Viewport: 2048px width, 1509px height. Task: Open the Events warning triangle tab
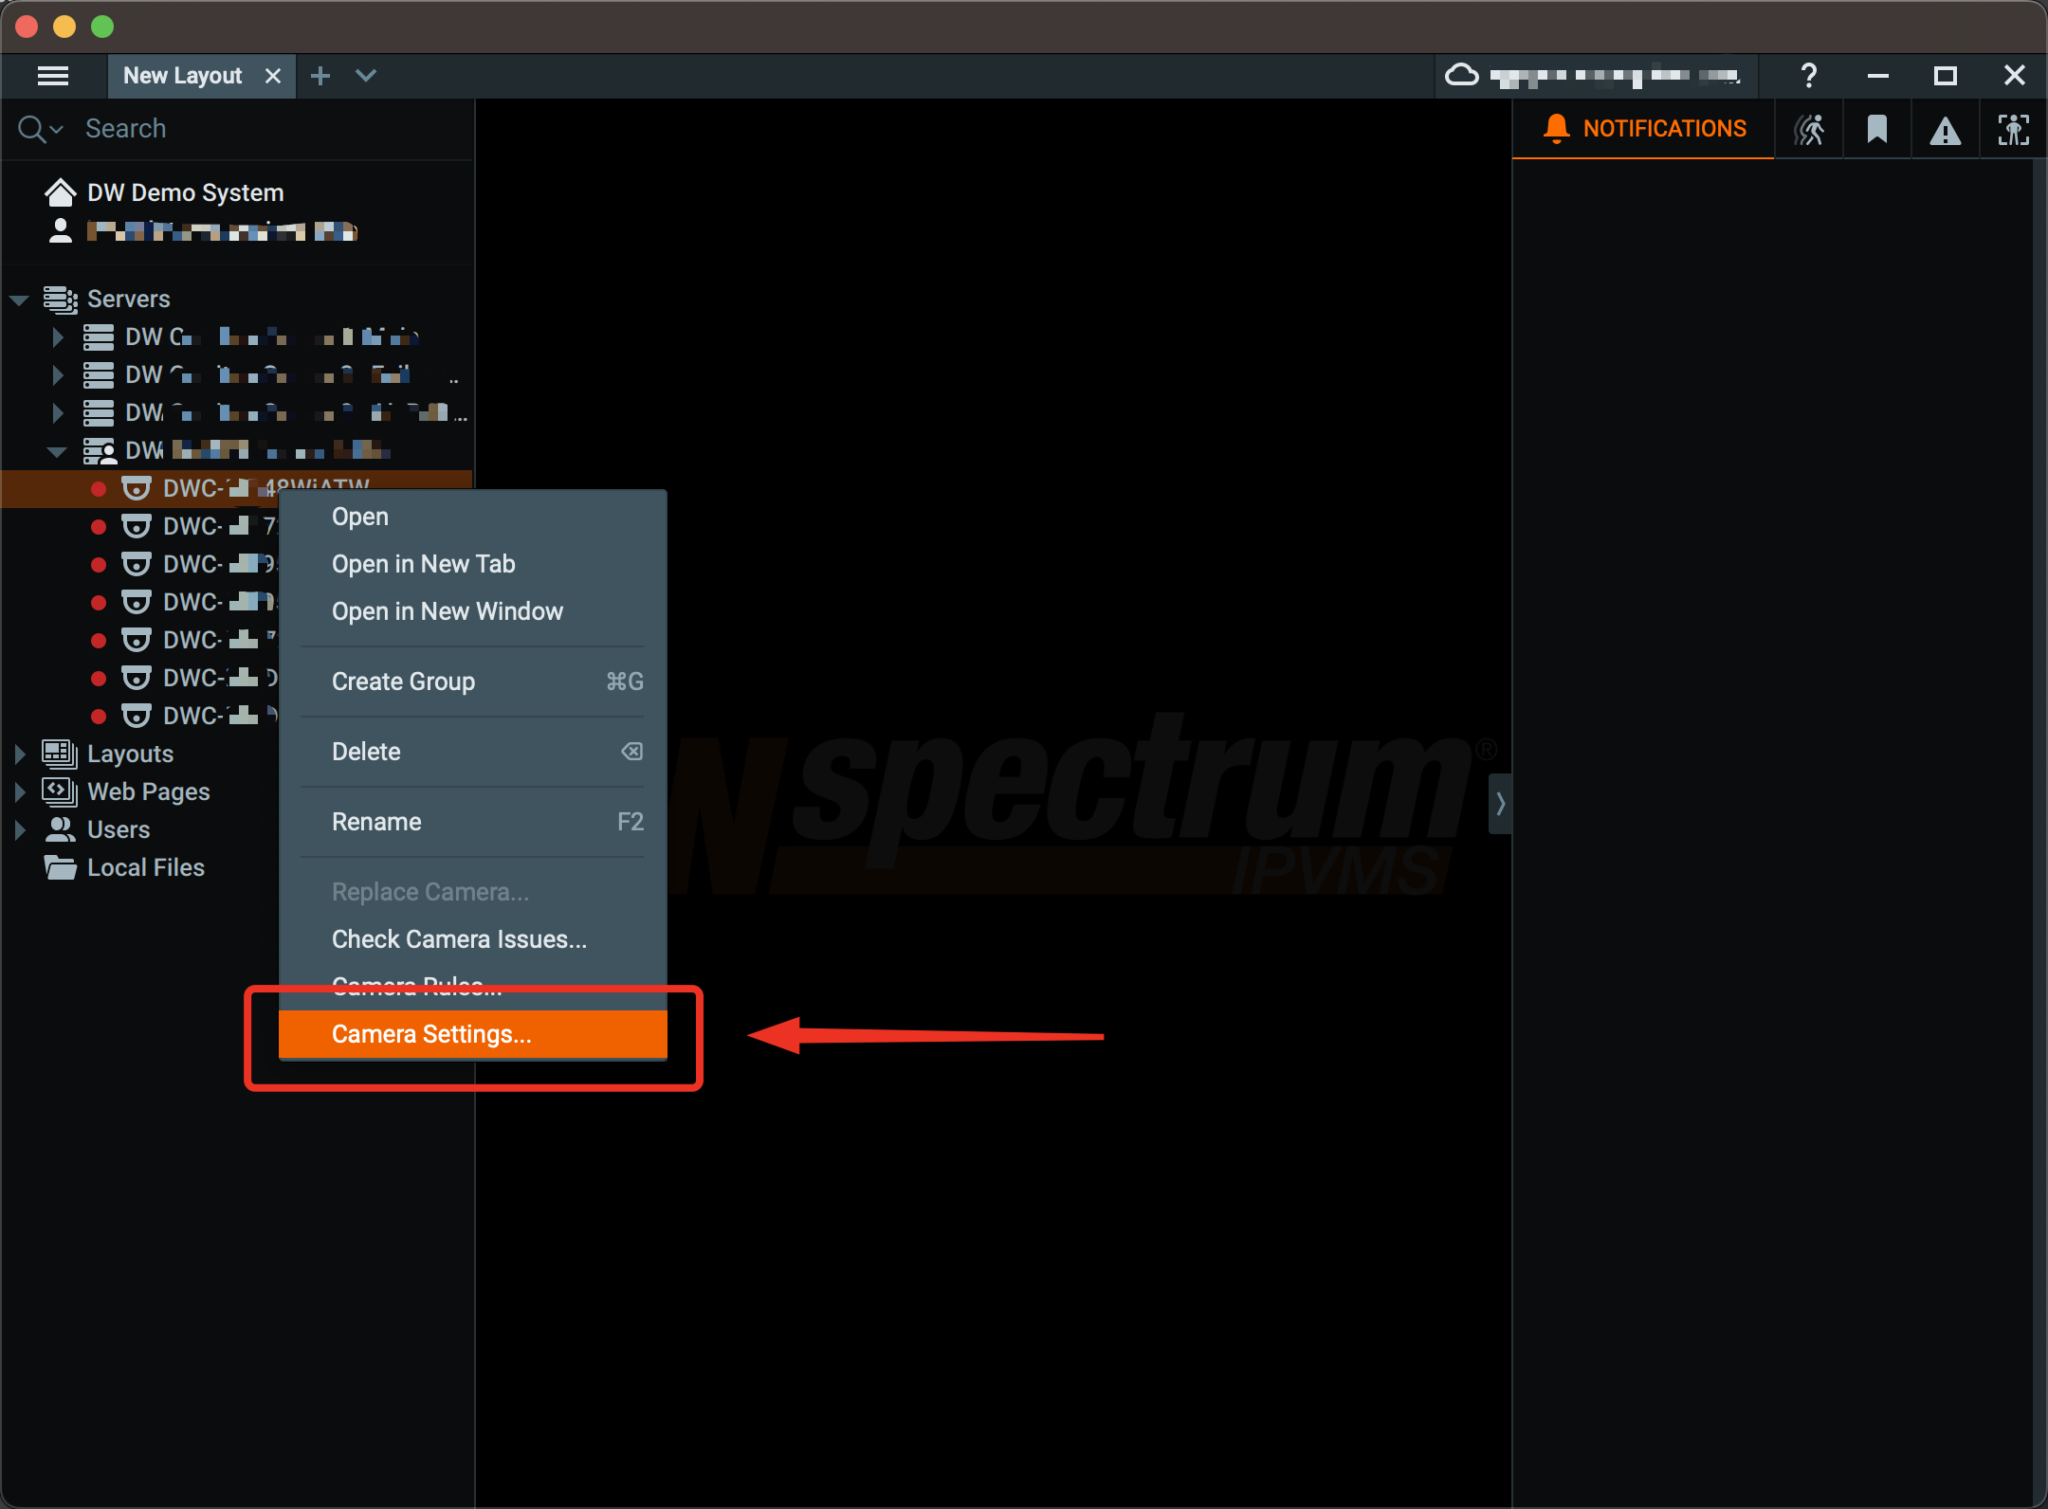(x=1945, y=130)
